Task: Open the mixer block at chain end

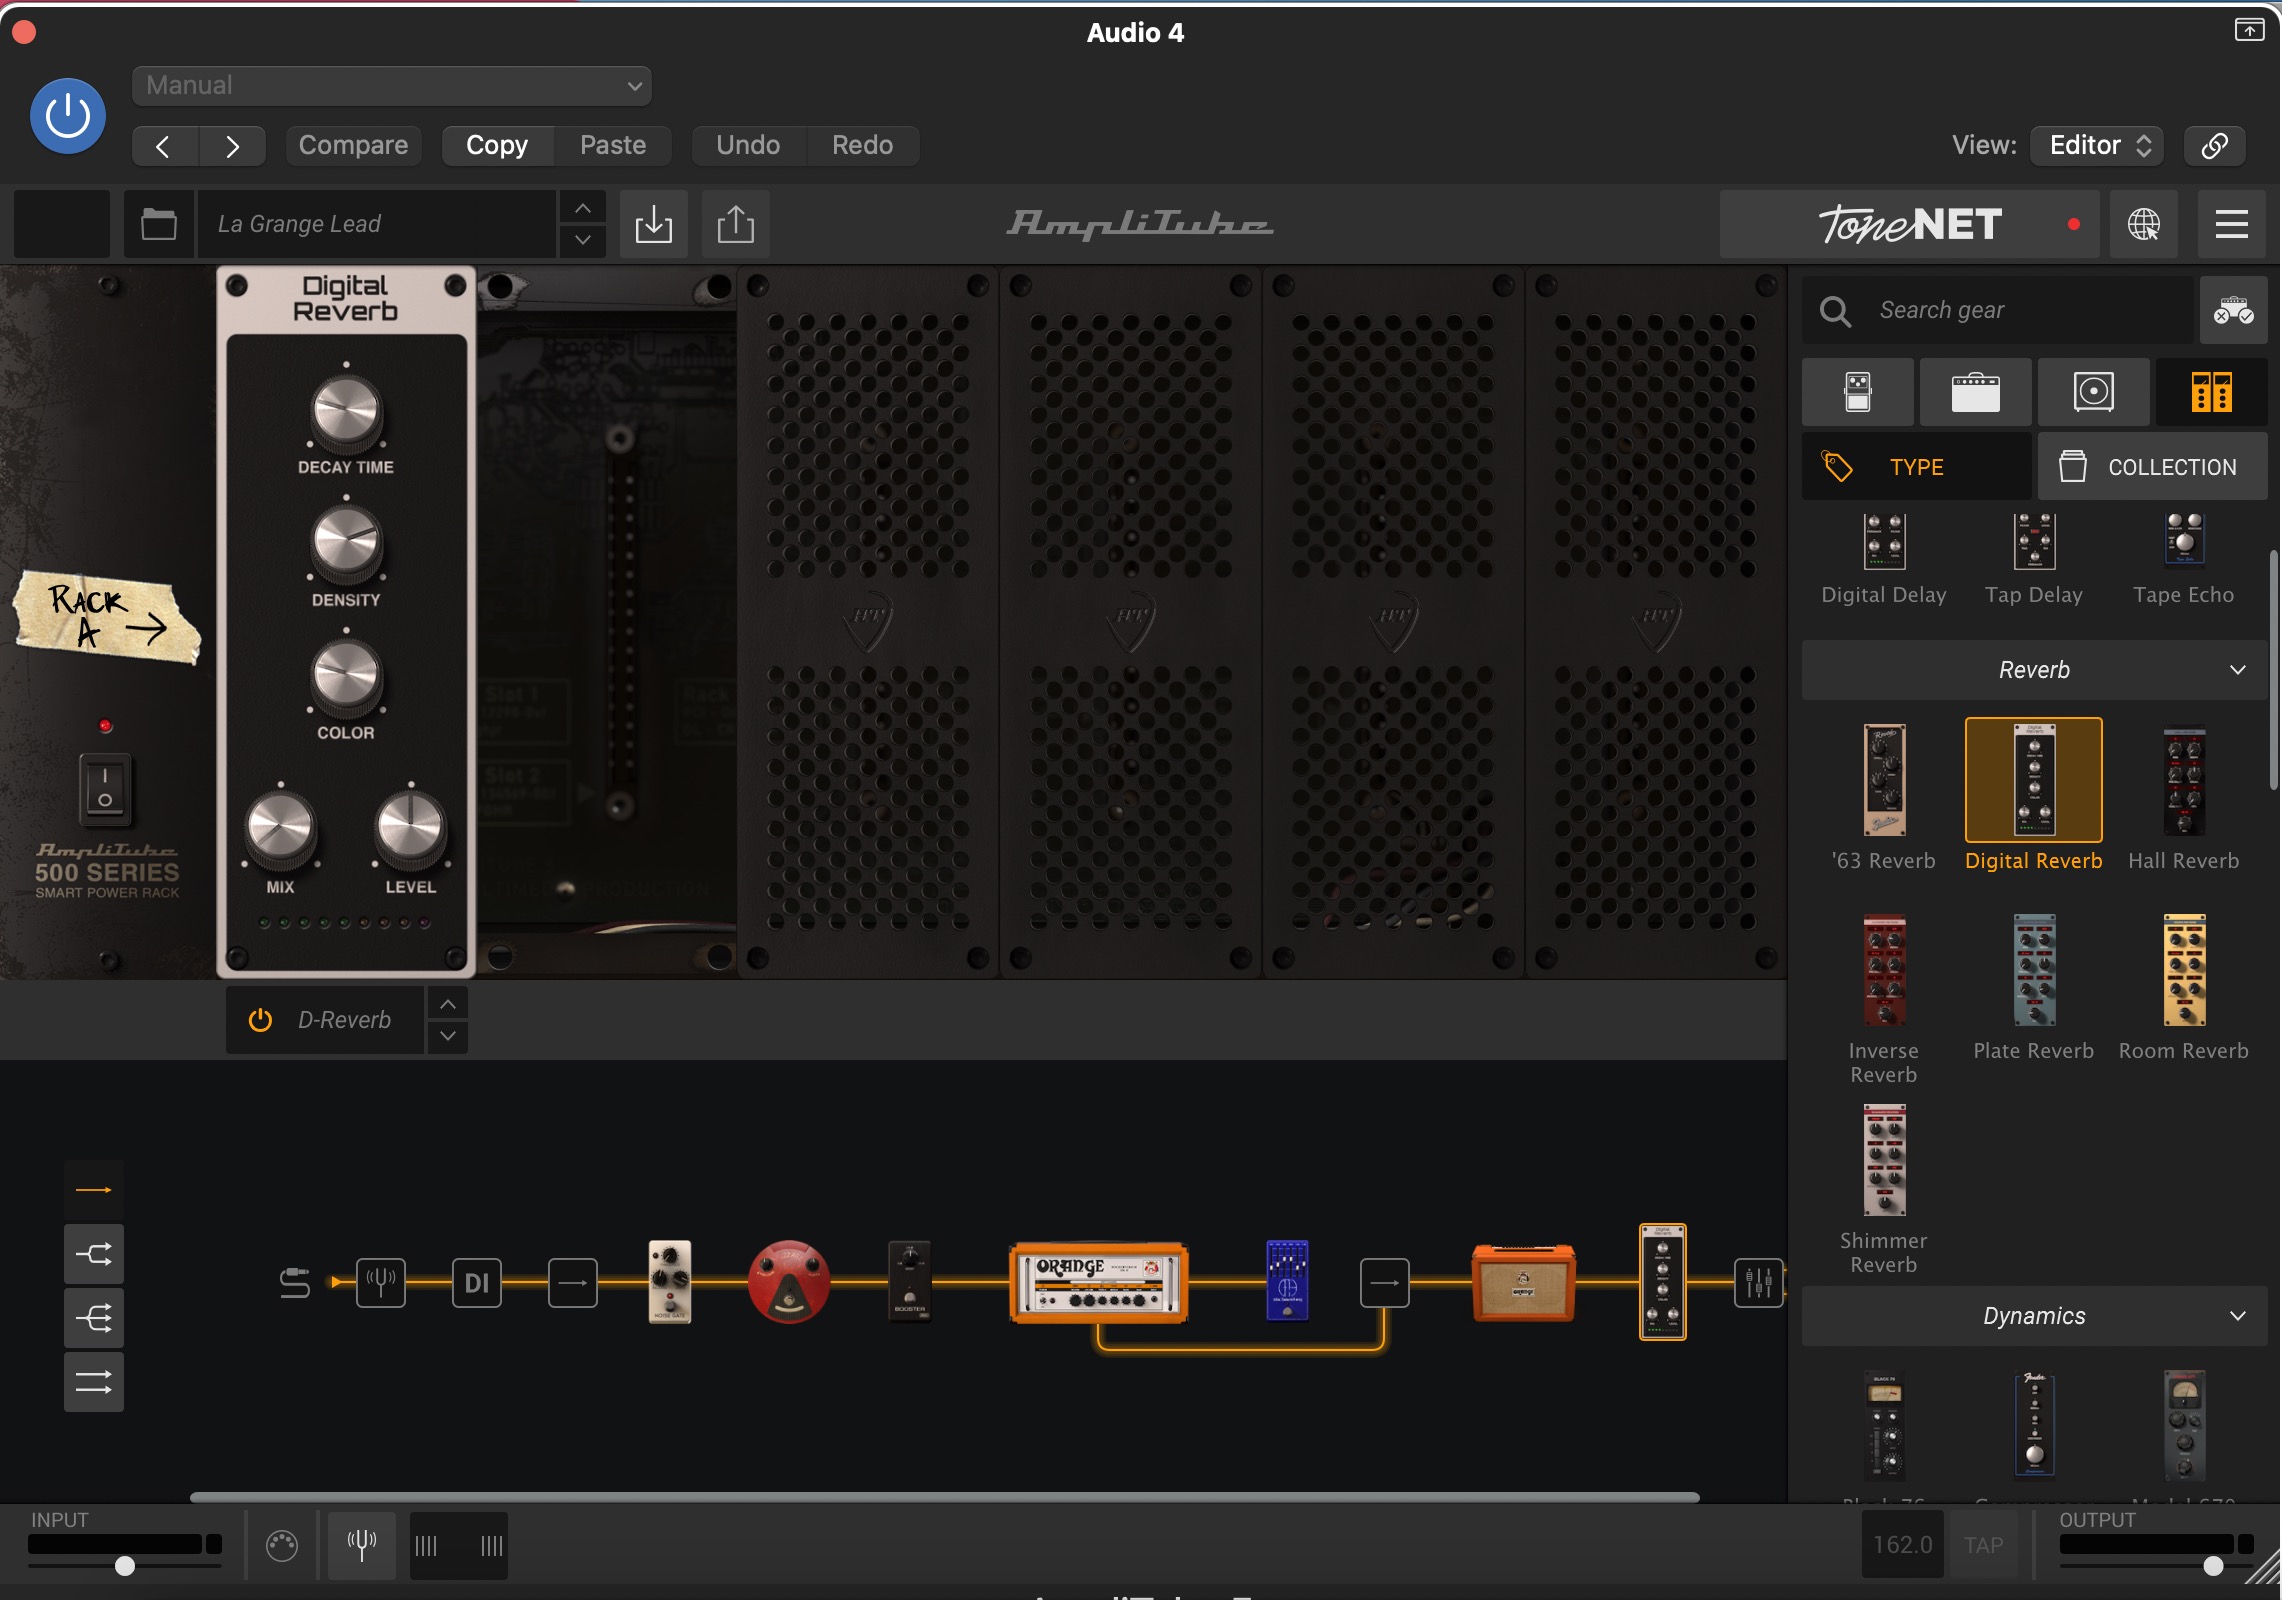Action: point(1758,1282)
